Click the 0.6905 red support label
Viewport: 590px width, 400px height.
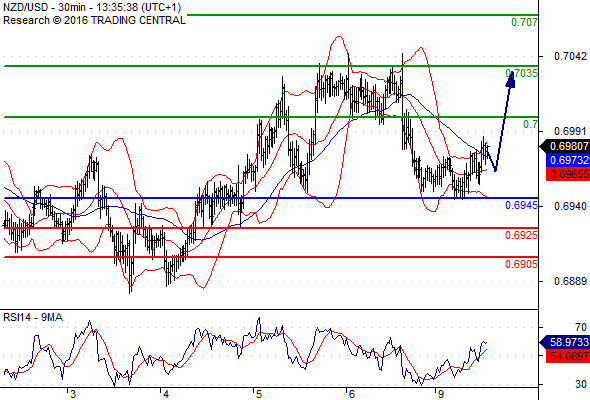pos(521,264)
